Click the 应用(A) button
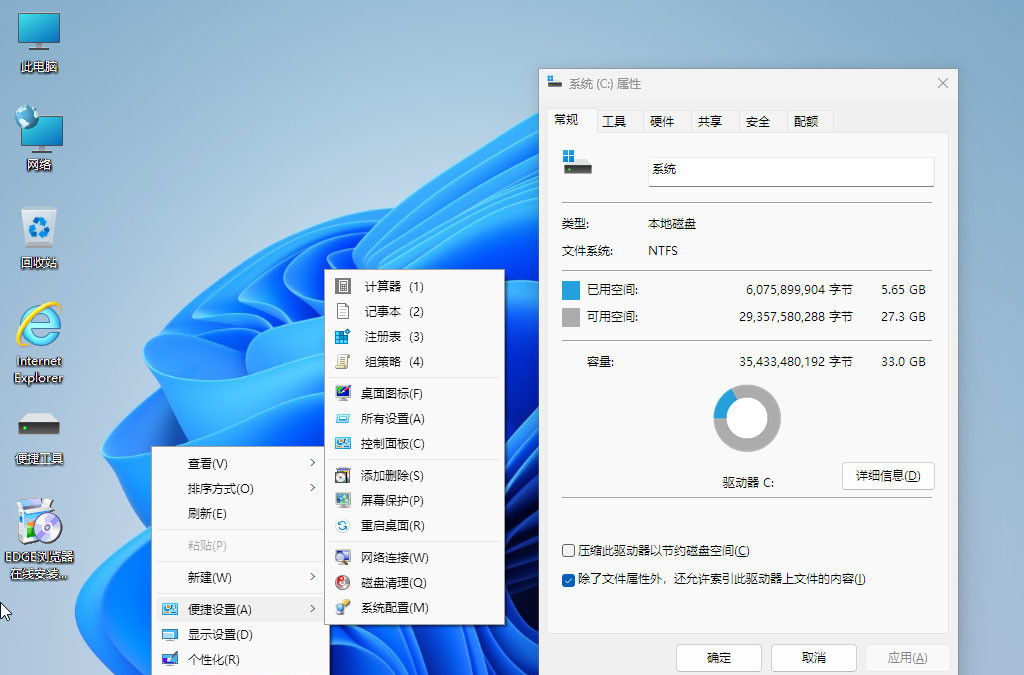 coord(907,657)
